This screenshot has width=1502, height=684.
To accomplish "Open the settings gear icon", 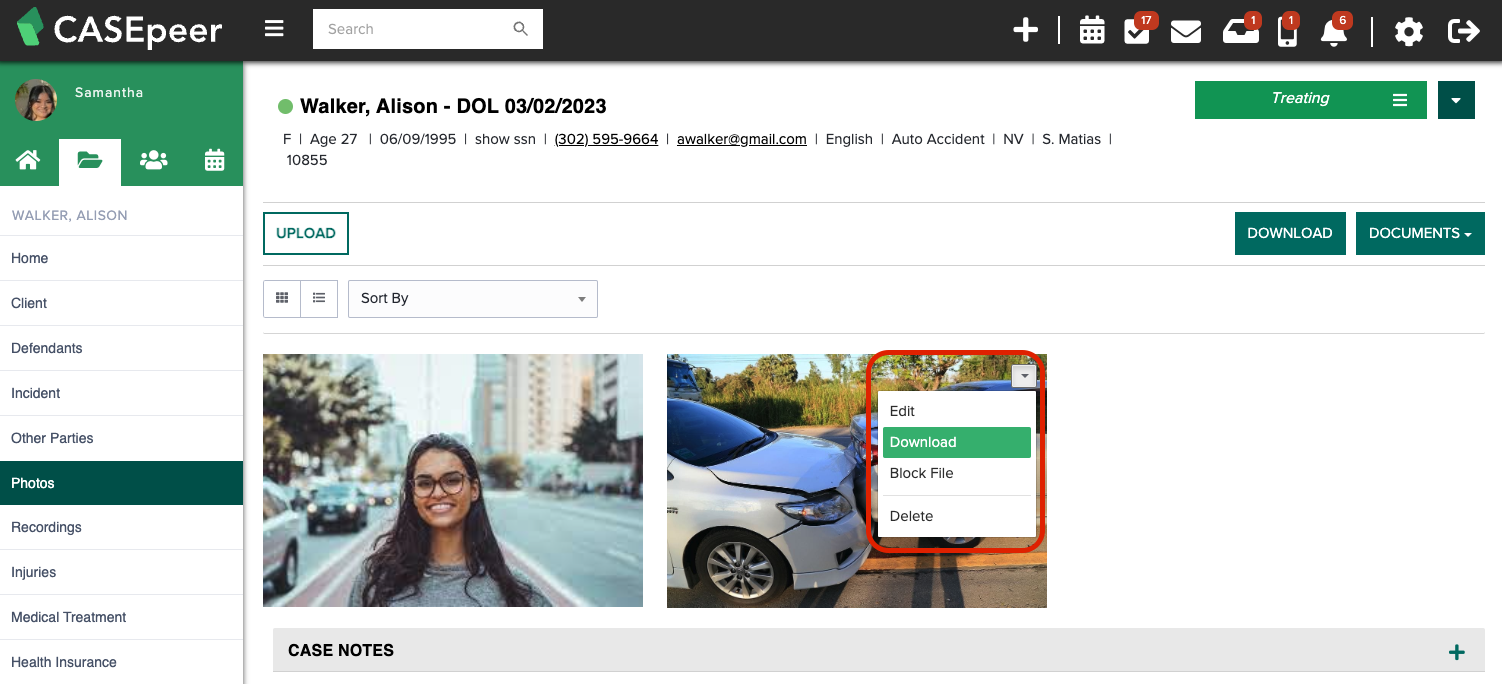I will 1408,31.
